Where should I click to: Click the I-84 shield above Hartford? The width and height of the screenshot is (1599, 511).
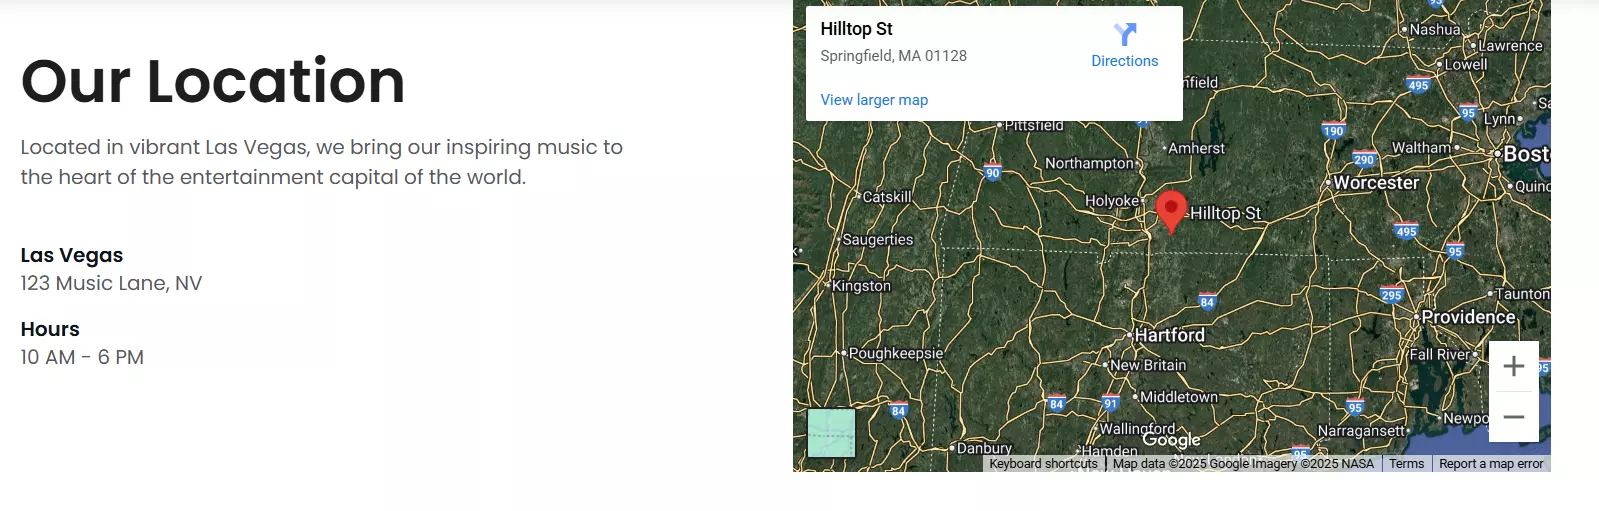(x=1207, y=302)
